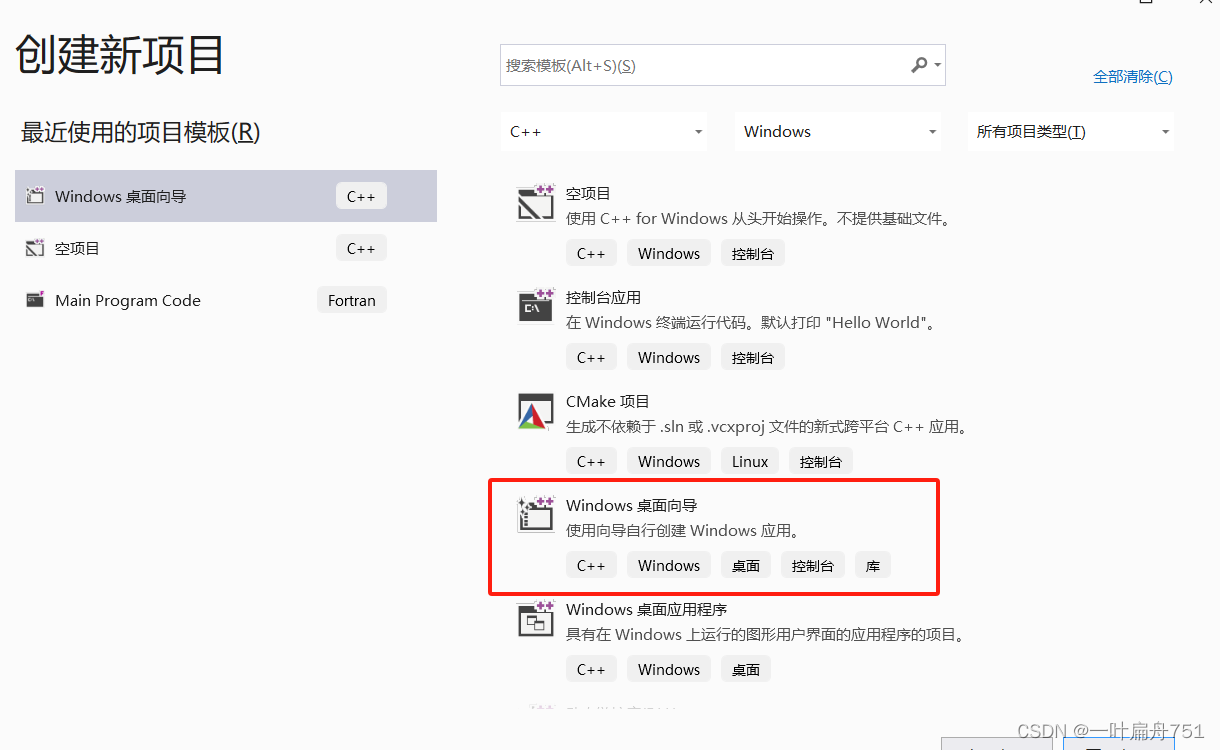Select Windows 桌面向导 template title in list
Viewport: 1220px width, 750px height.
[631, 506]
